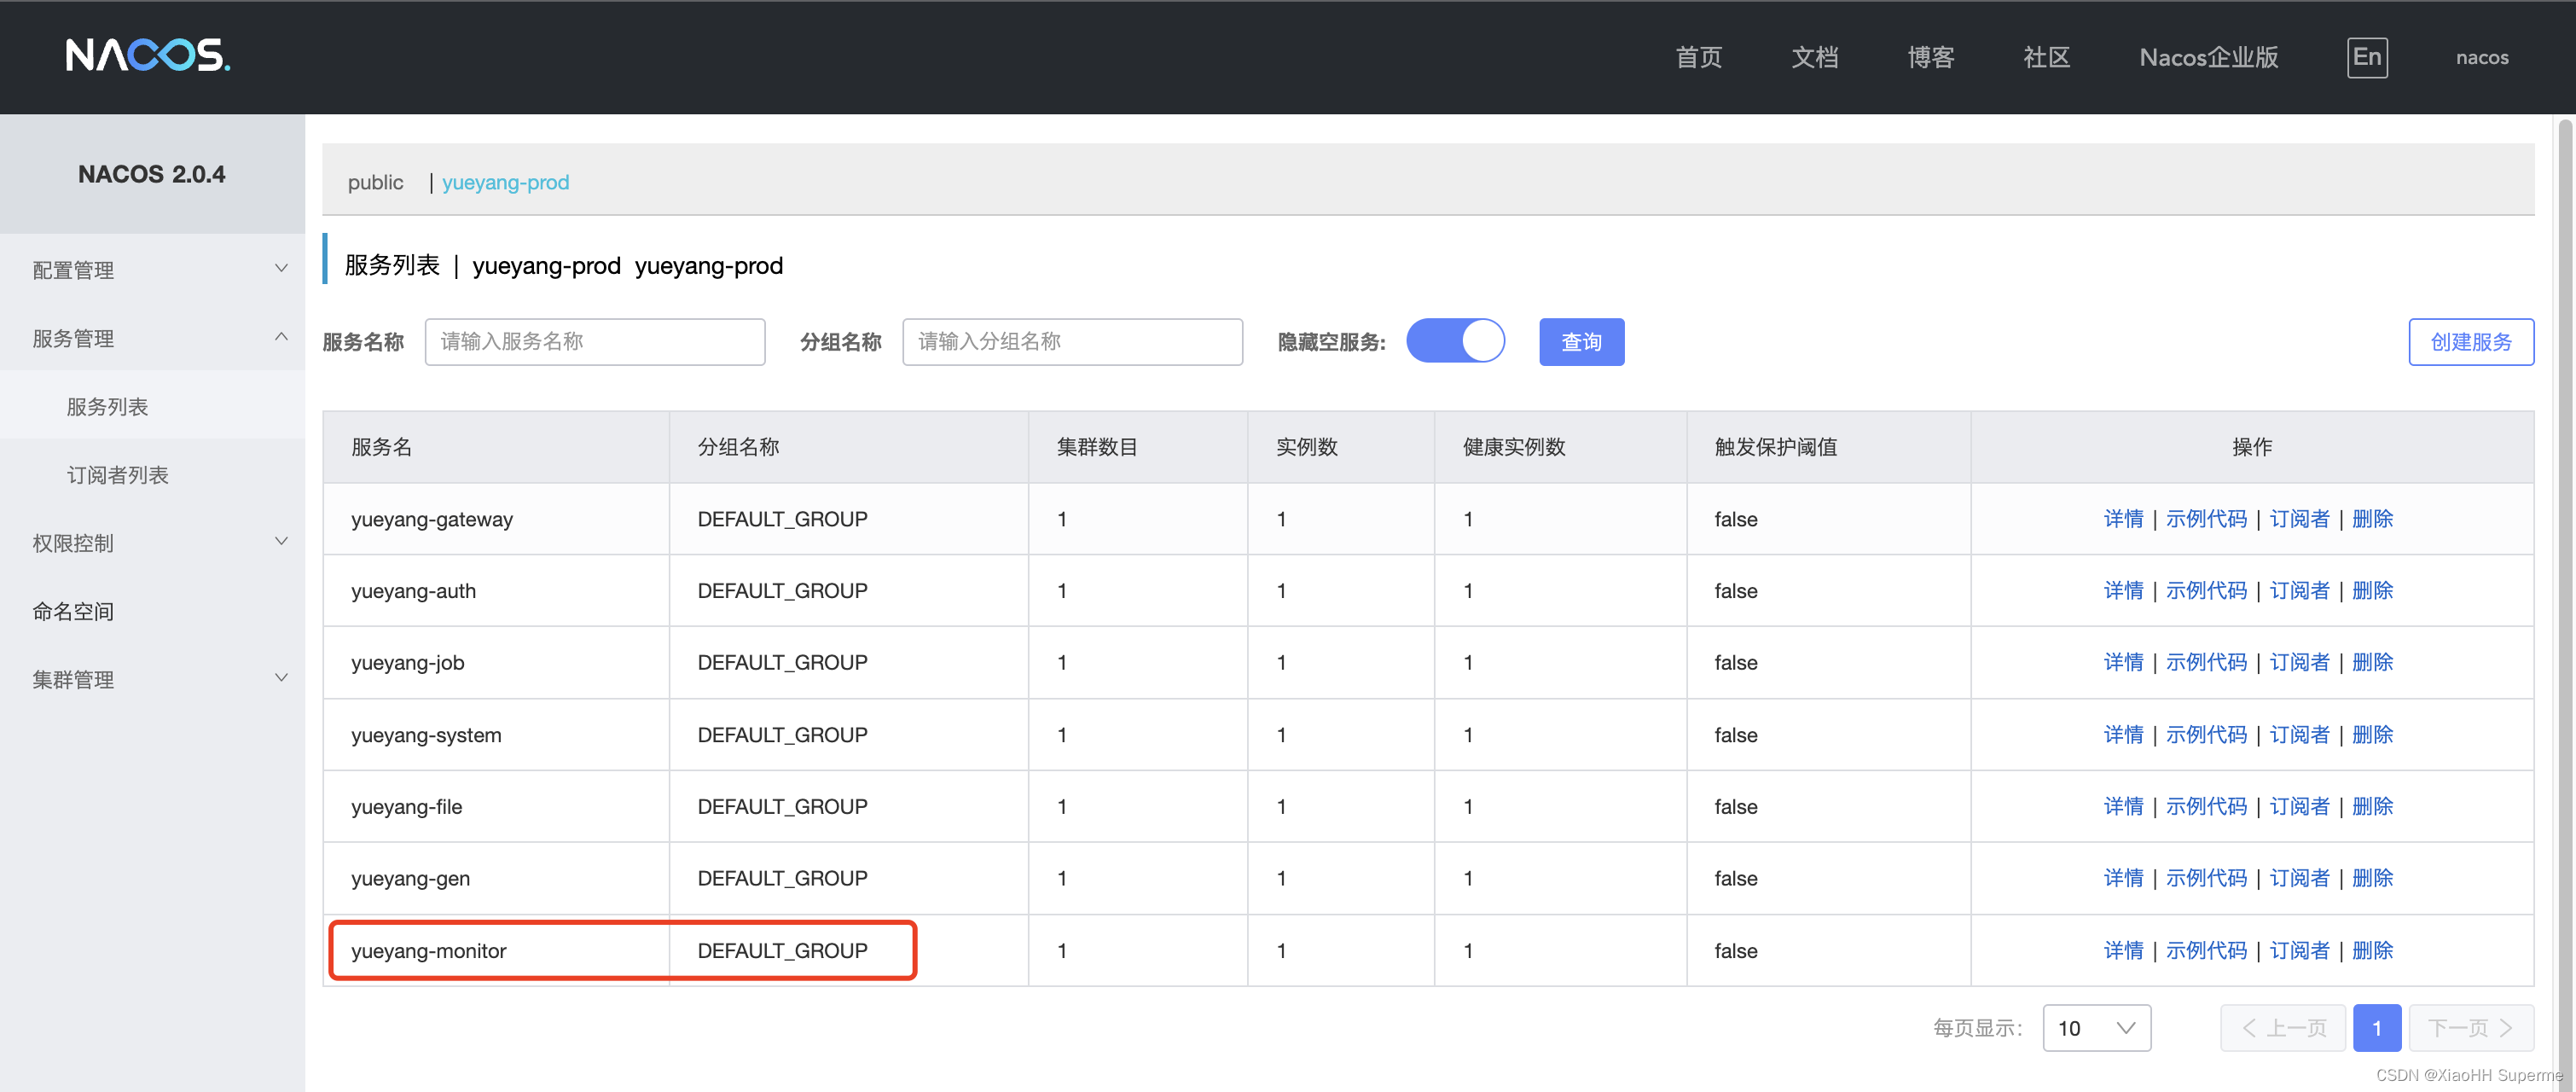Screen dimensions: 2576x1092
Task: Switch language with the En icon
Action: [2367, 57]
